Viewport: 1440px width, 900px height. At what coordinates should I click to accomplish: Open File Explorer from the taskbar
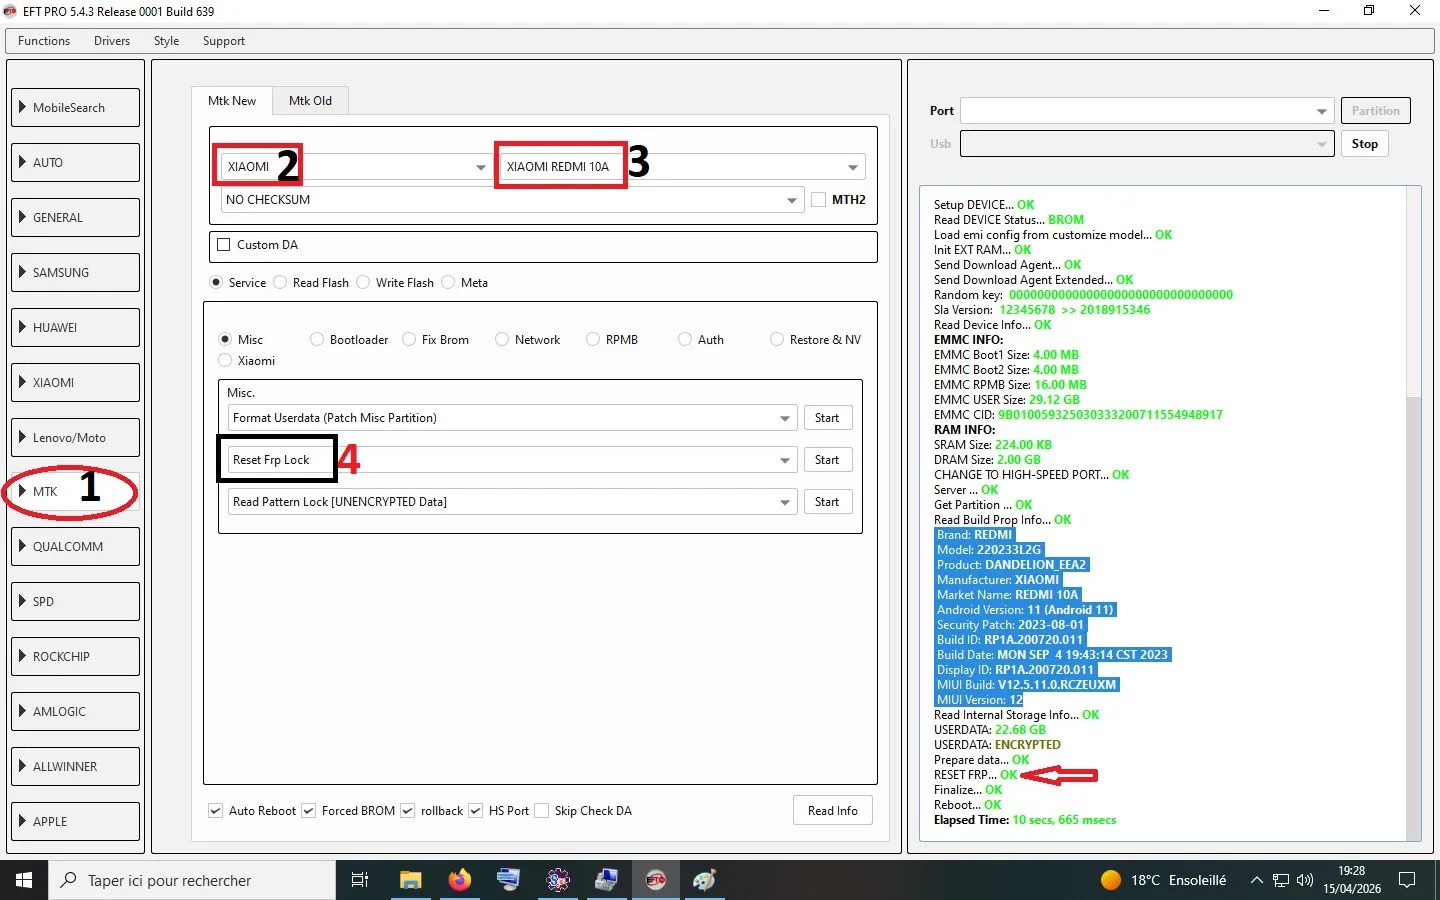click(410, 880)
